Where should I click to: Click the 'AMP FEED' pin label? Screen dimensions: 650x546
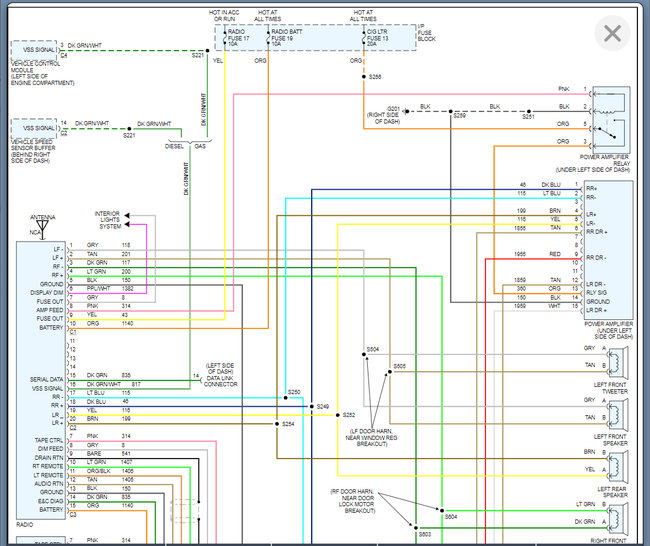[x=50, y=310]
